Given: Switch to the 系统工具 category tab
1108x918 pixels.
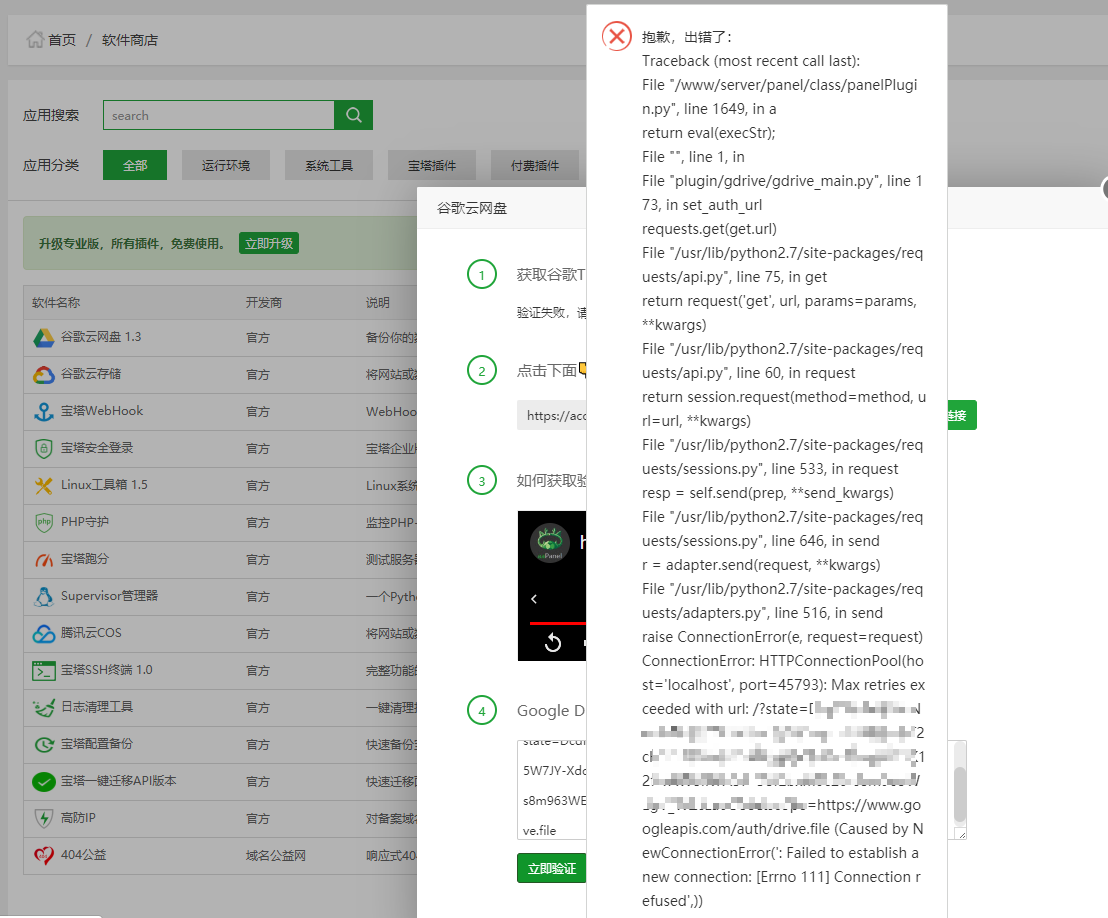Looking at the screenshot, I should 329,165.
